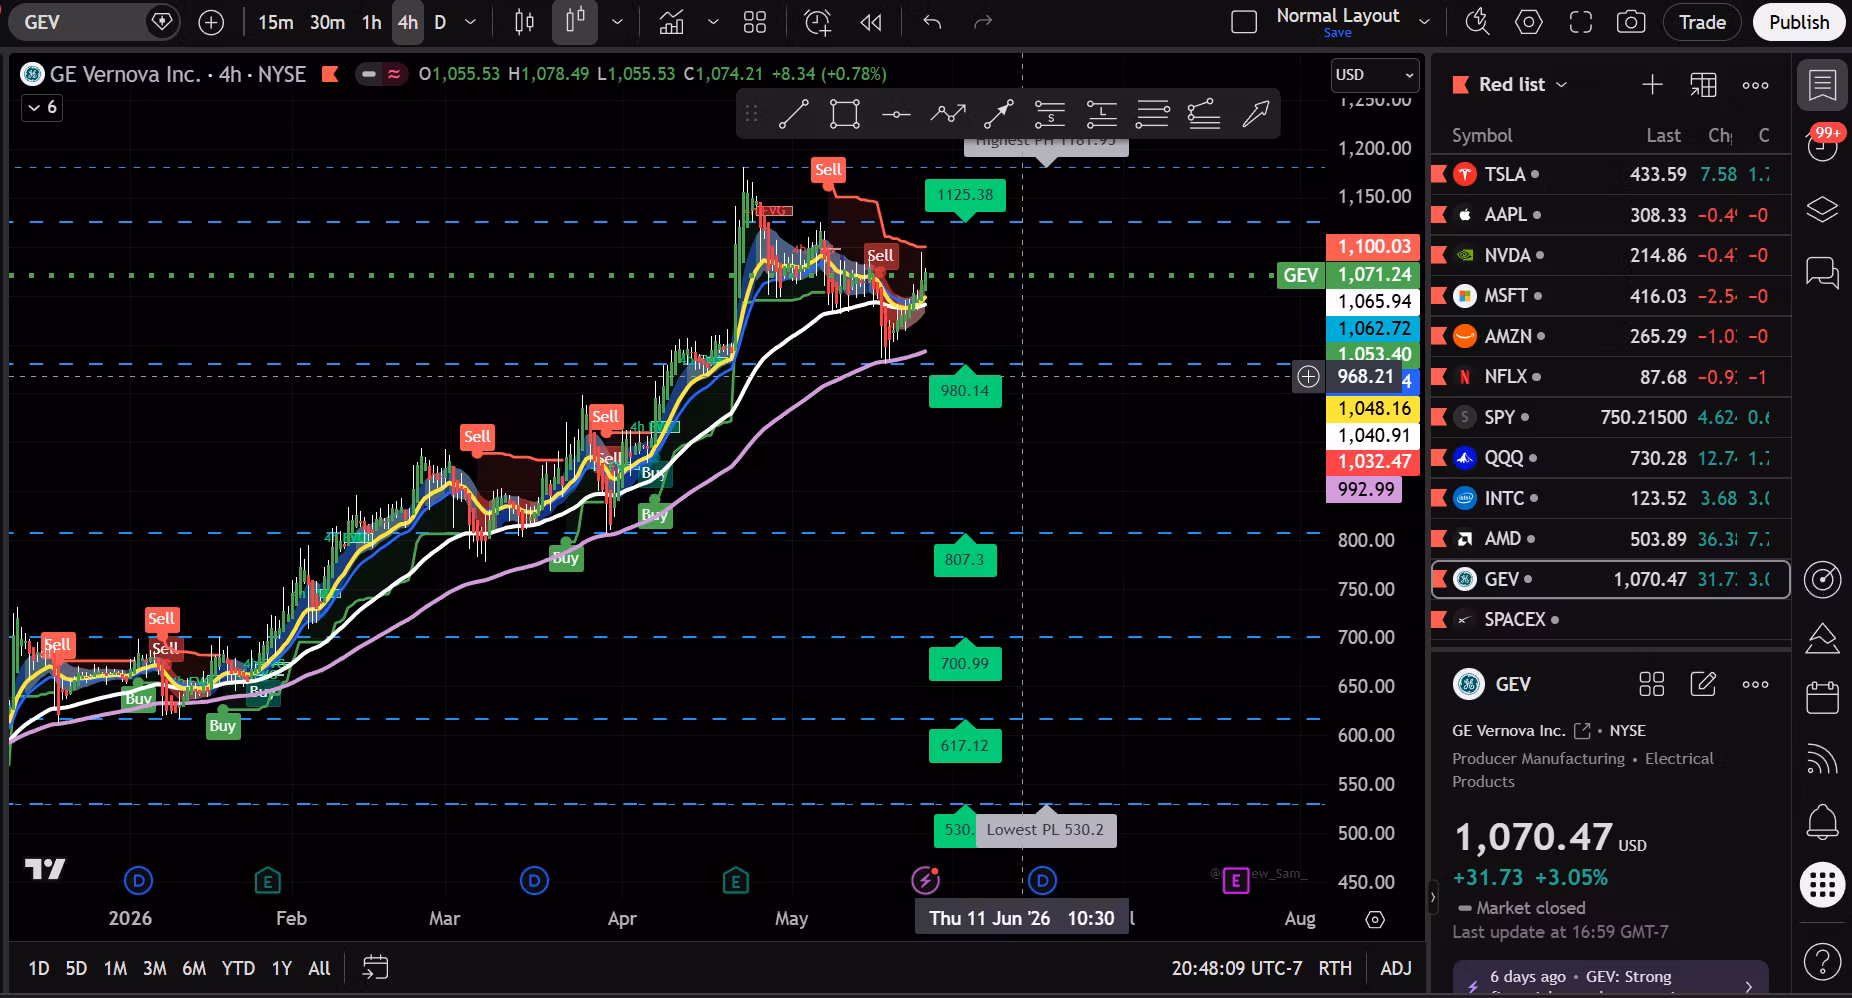
Task: Toggle the watchlist sidebar panel icon
Action: tap(1823, 85)
